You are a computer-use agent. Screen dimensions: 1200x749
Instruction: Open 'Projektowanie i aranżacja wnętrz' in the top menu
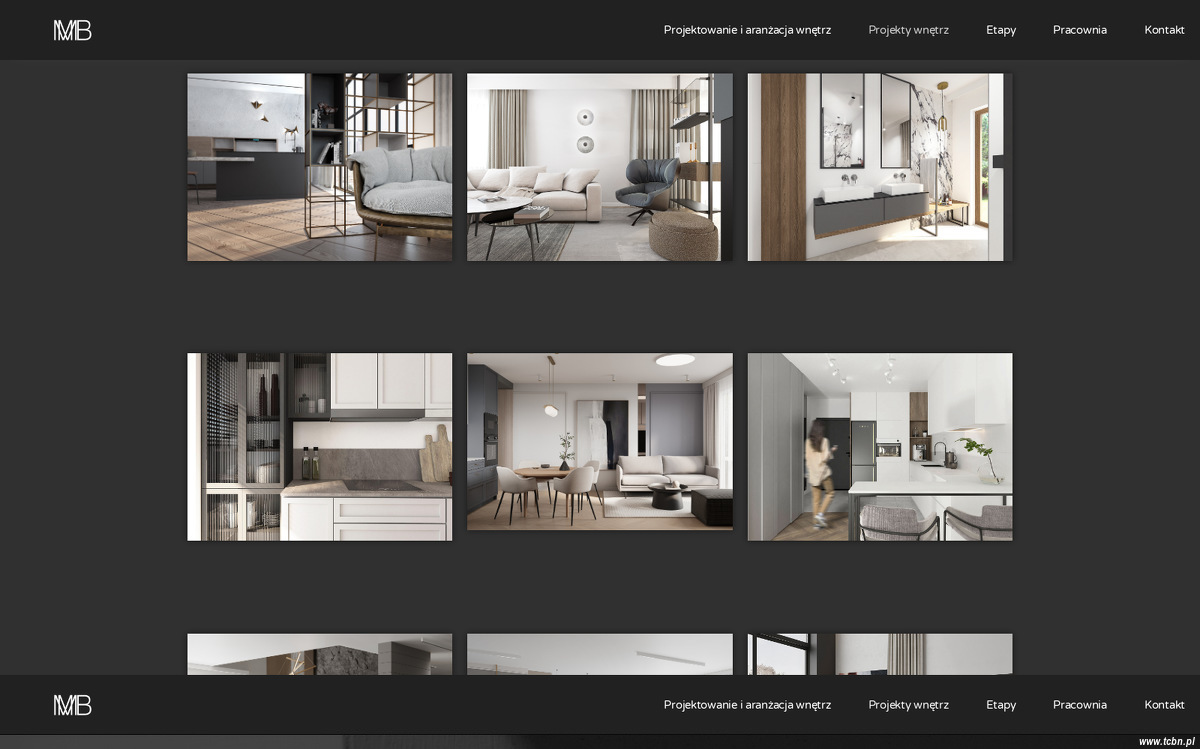[747, 30]
